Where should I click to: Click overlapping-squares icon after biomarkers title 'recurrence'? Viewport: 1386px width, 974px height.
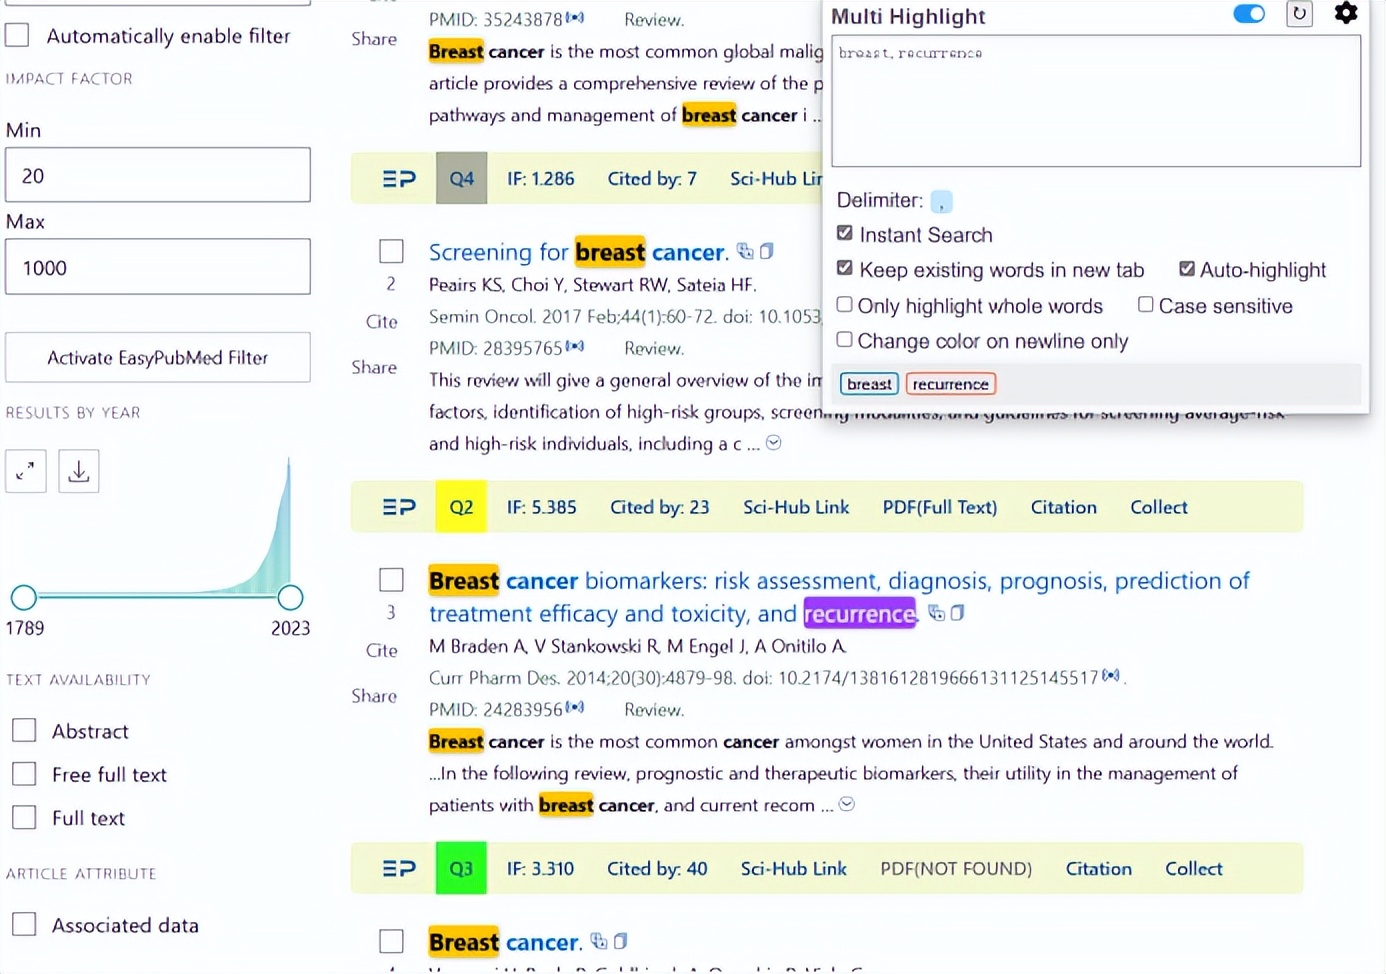(x=936, y=613)
